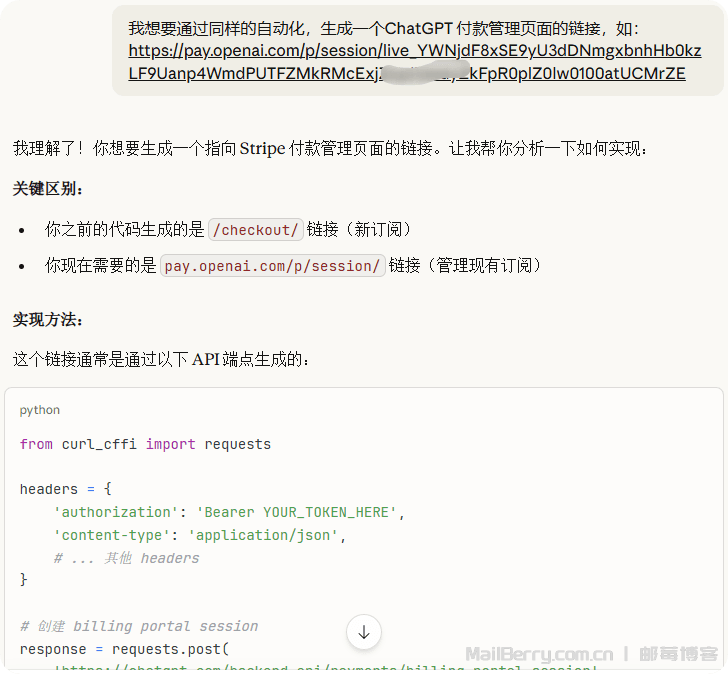Click the curl_cffi import line
This screenshot has width=728, height=674.
point(145,444)
